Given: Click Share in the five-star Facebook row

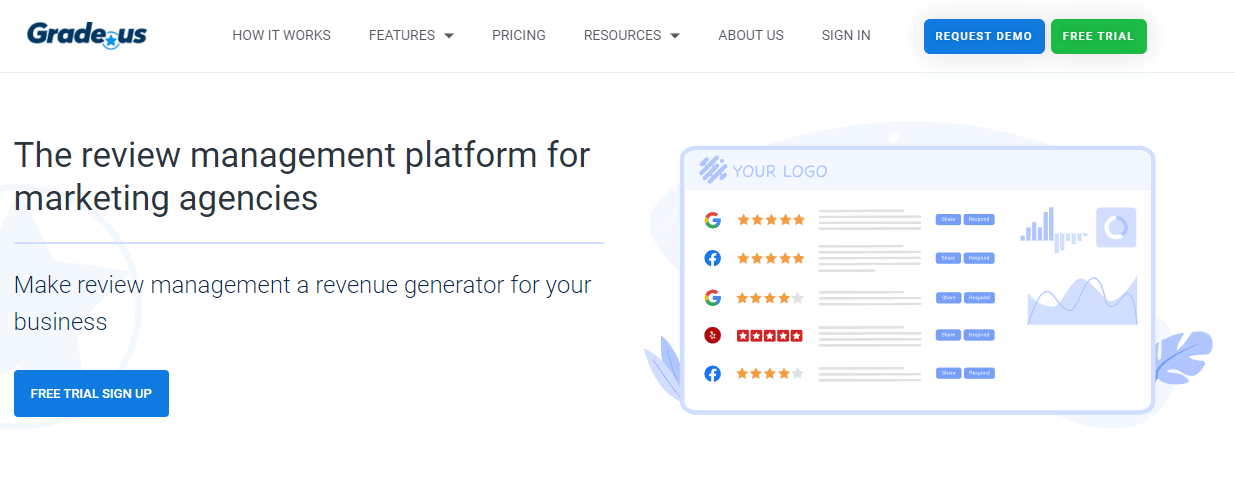Looking at the screenshot, I should click(x=948, y=258).
